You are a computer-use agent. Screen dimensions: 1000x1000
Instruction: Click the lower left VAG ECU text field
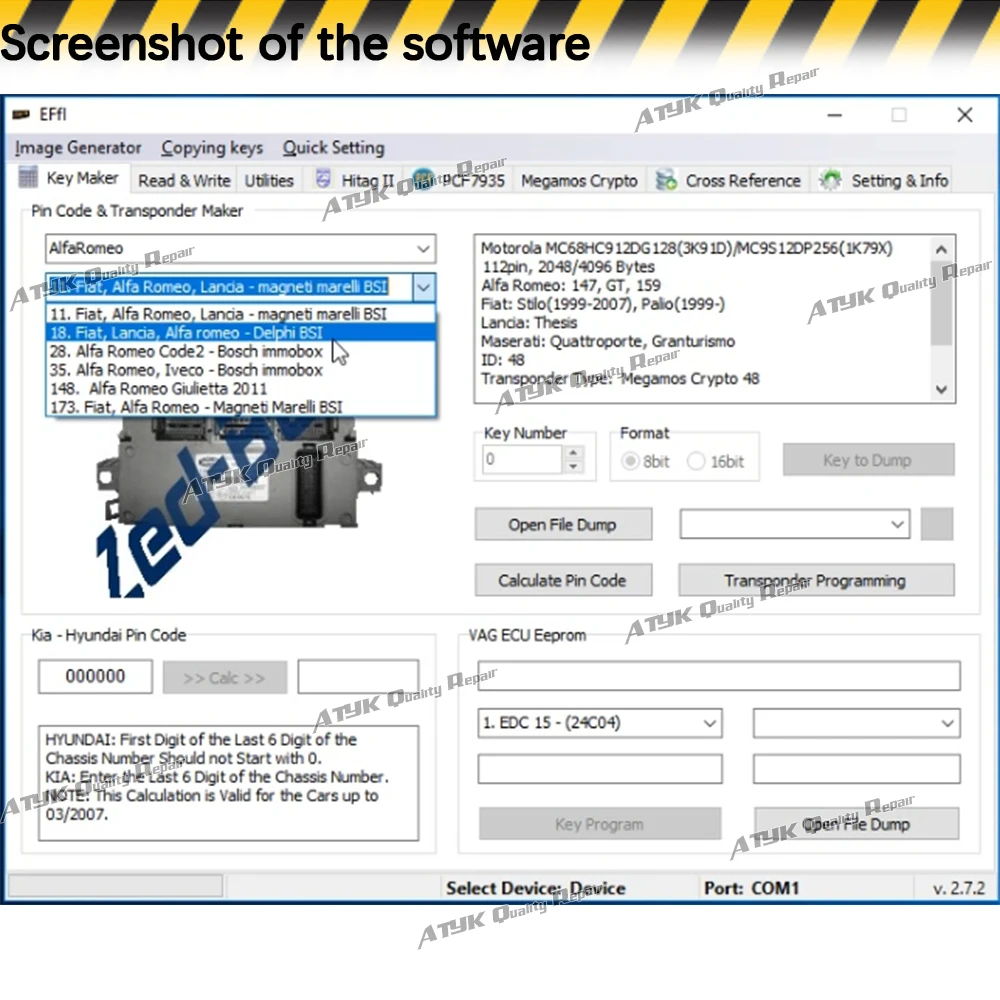pyautogui.click(x=599, y=769)
